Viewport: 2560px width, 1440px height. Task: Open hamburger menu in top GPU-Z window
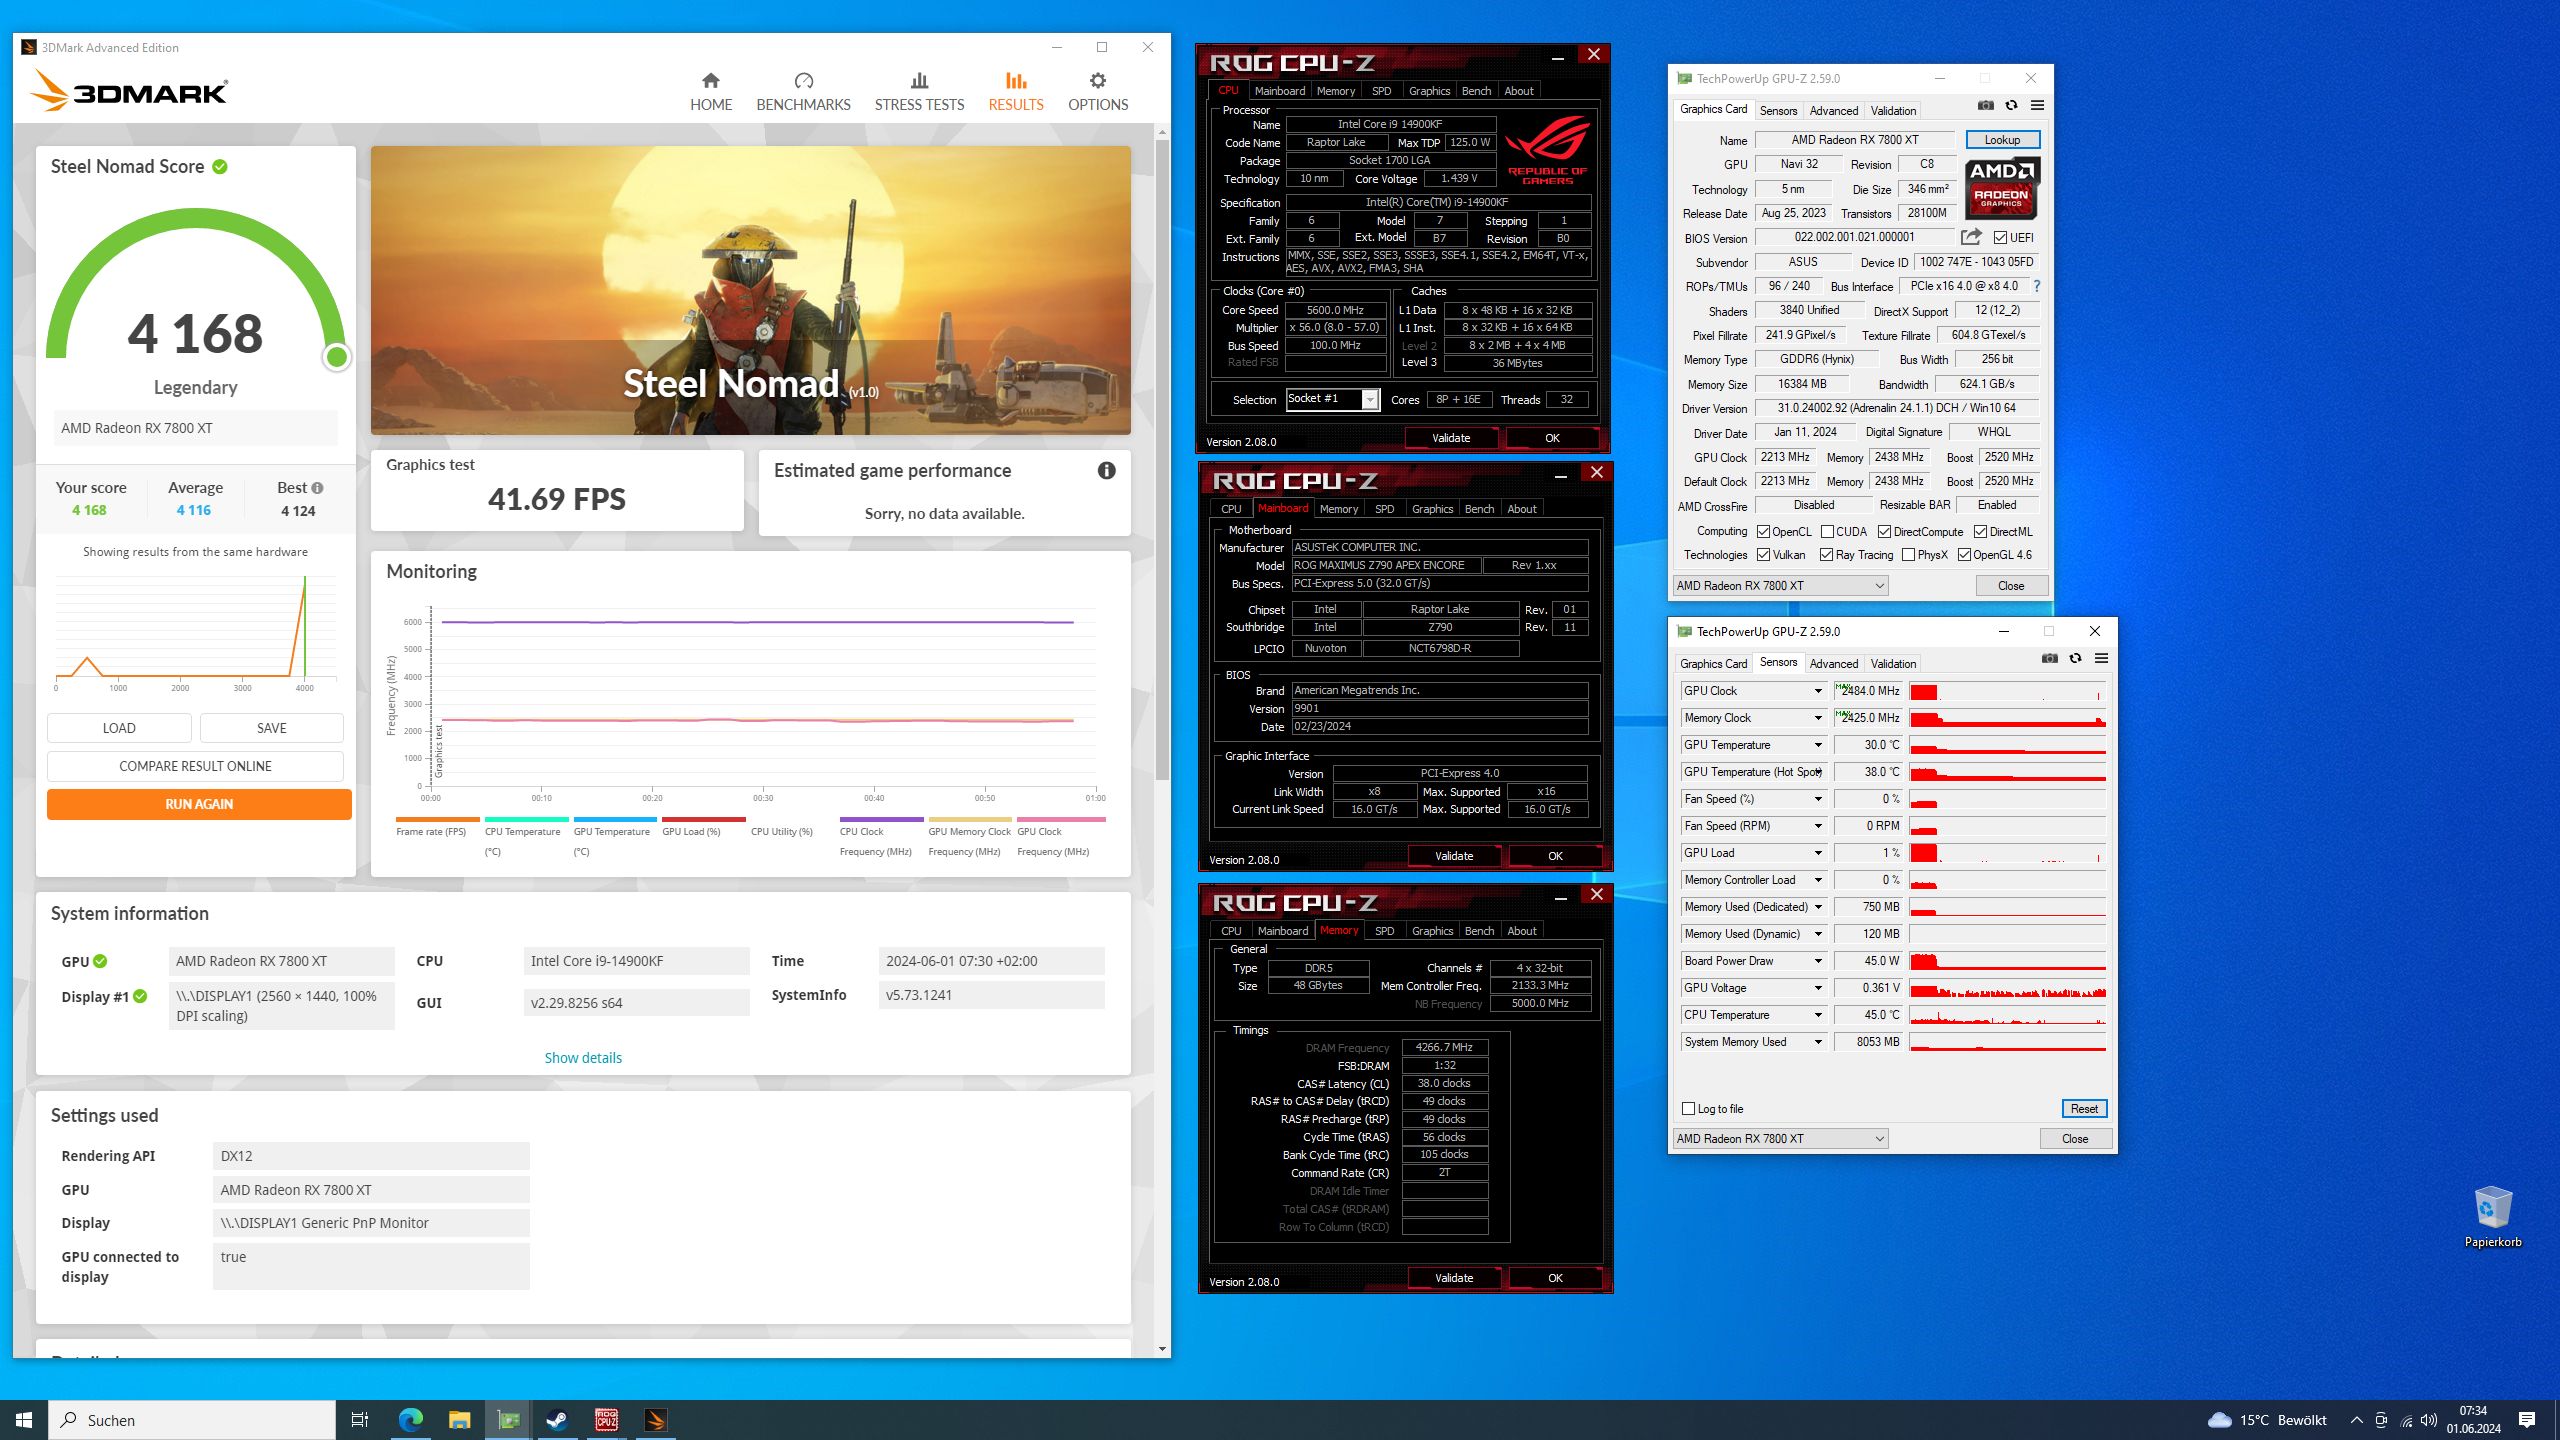click(2037, 106)
